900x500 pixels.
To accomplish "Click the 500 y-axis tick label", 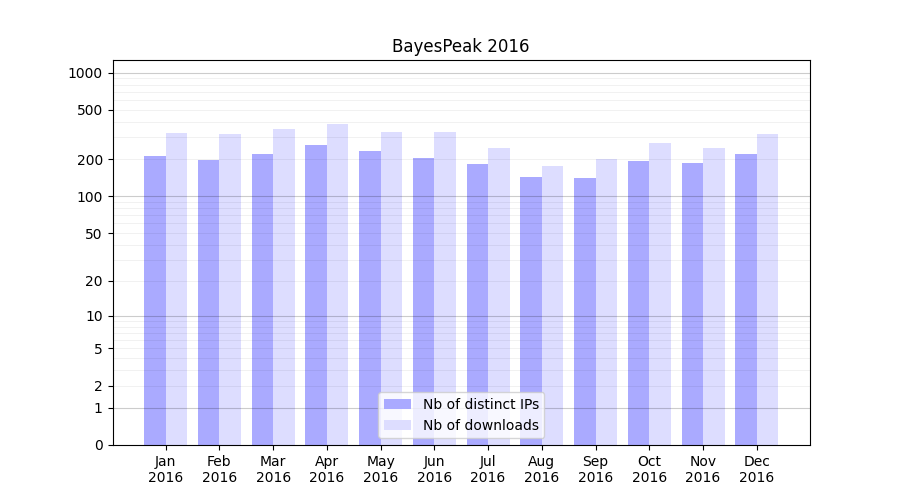I will click(x=91, y=110).
